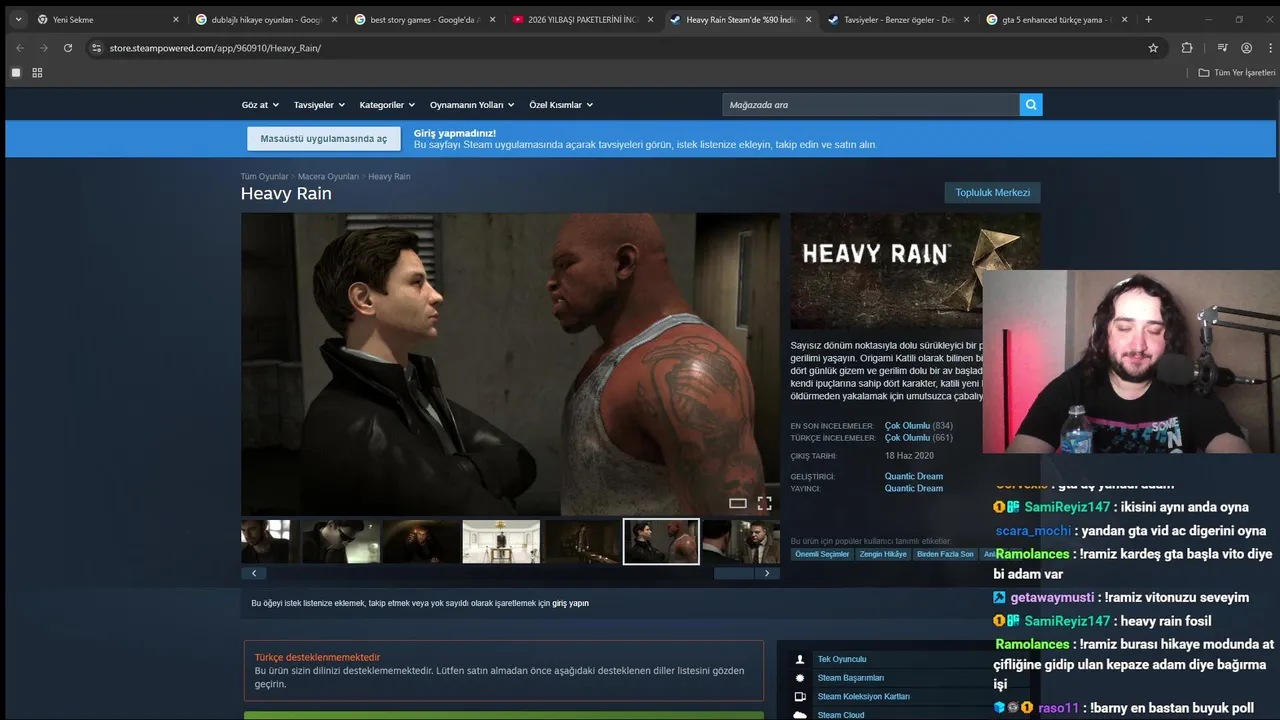Click the 'Macera Oyunları' breadcrumb link

pyautogui.click(x=328, y=177)
